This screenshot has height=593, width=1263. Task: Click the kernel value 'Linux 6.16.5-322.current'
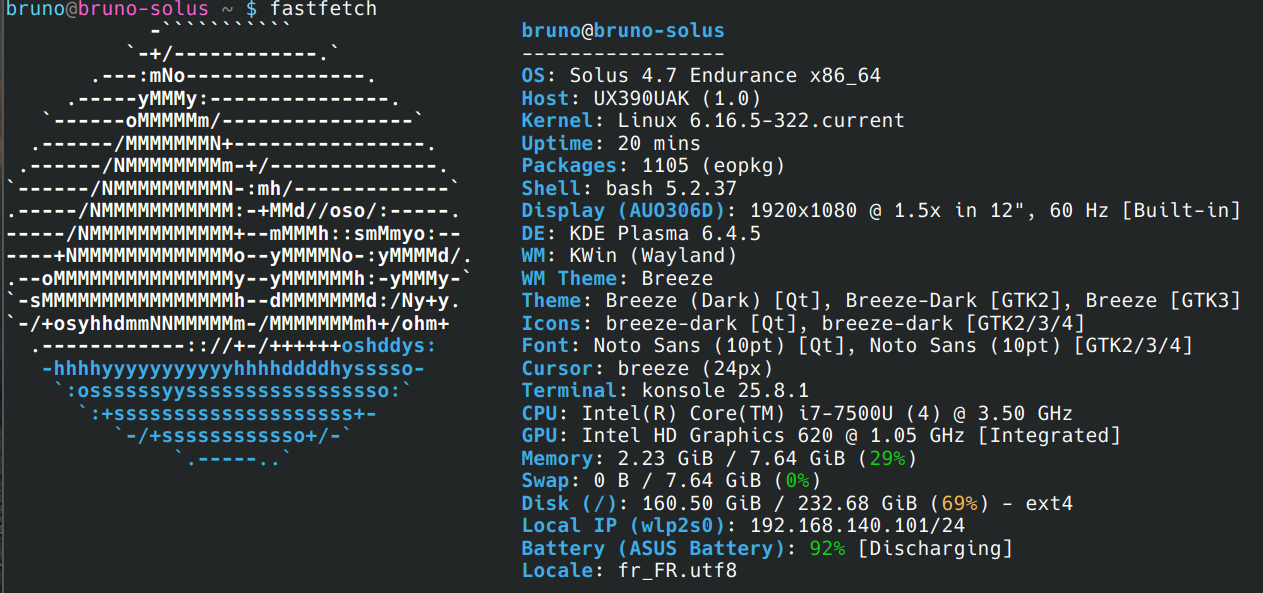(x=761, y=121)
